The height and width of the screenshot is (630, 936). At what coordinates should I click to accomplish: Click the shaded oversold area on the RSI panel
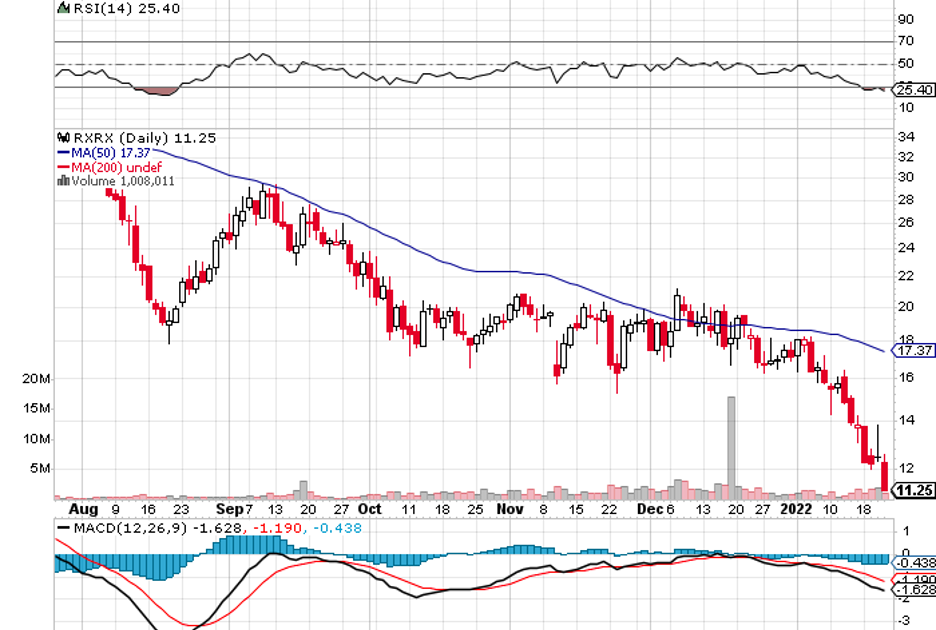[159, 91]
